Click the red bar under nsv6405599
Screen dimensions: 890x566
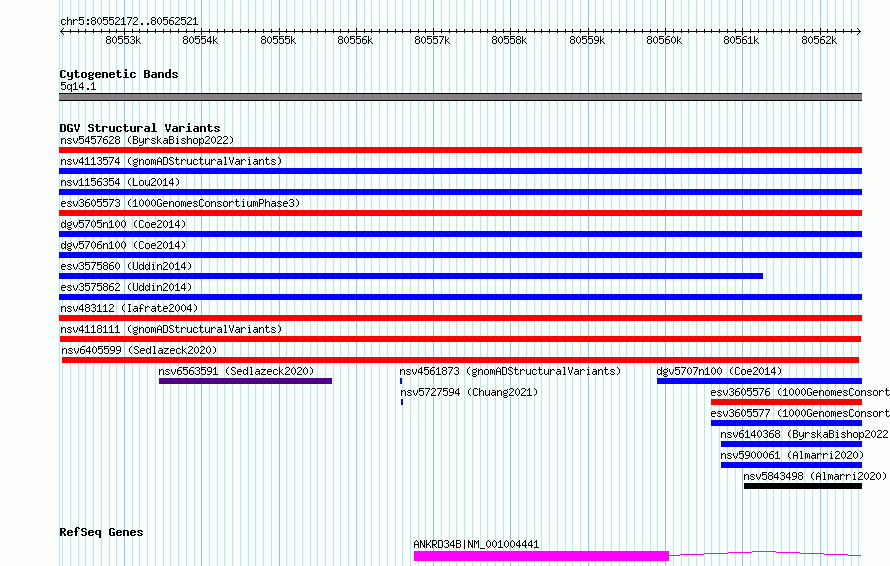[x=460, y=360]
